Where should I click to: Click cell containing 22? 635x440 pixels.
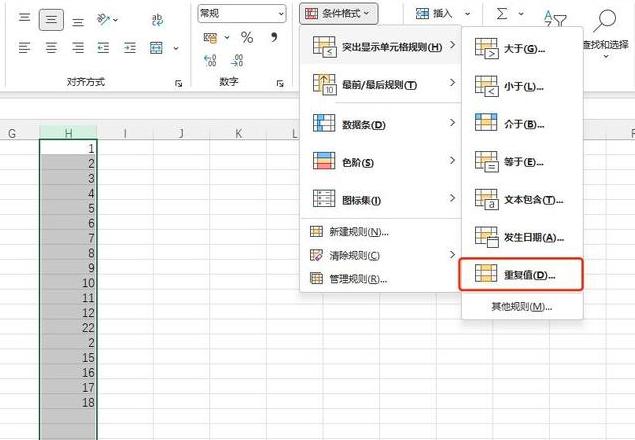68,327
